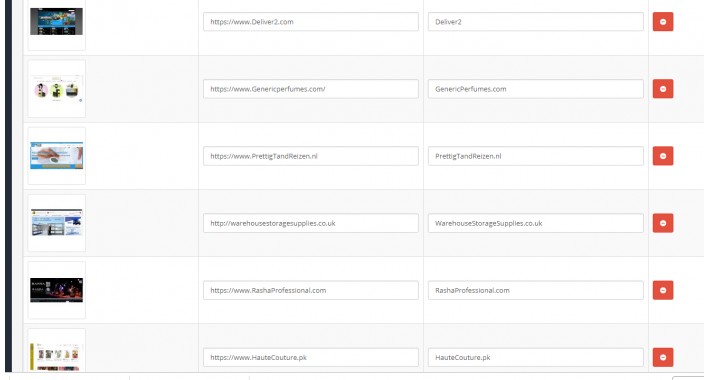710x380 pixels.
Task: Edit the https://www.Genericperfumes.com/ URL field
Action: coord(311,89)
